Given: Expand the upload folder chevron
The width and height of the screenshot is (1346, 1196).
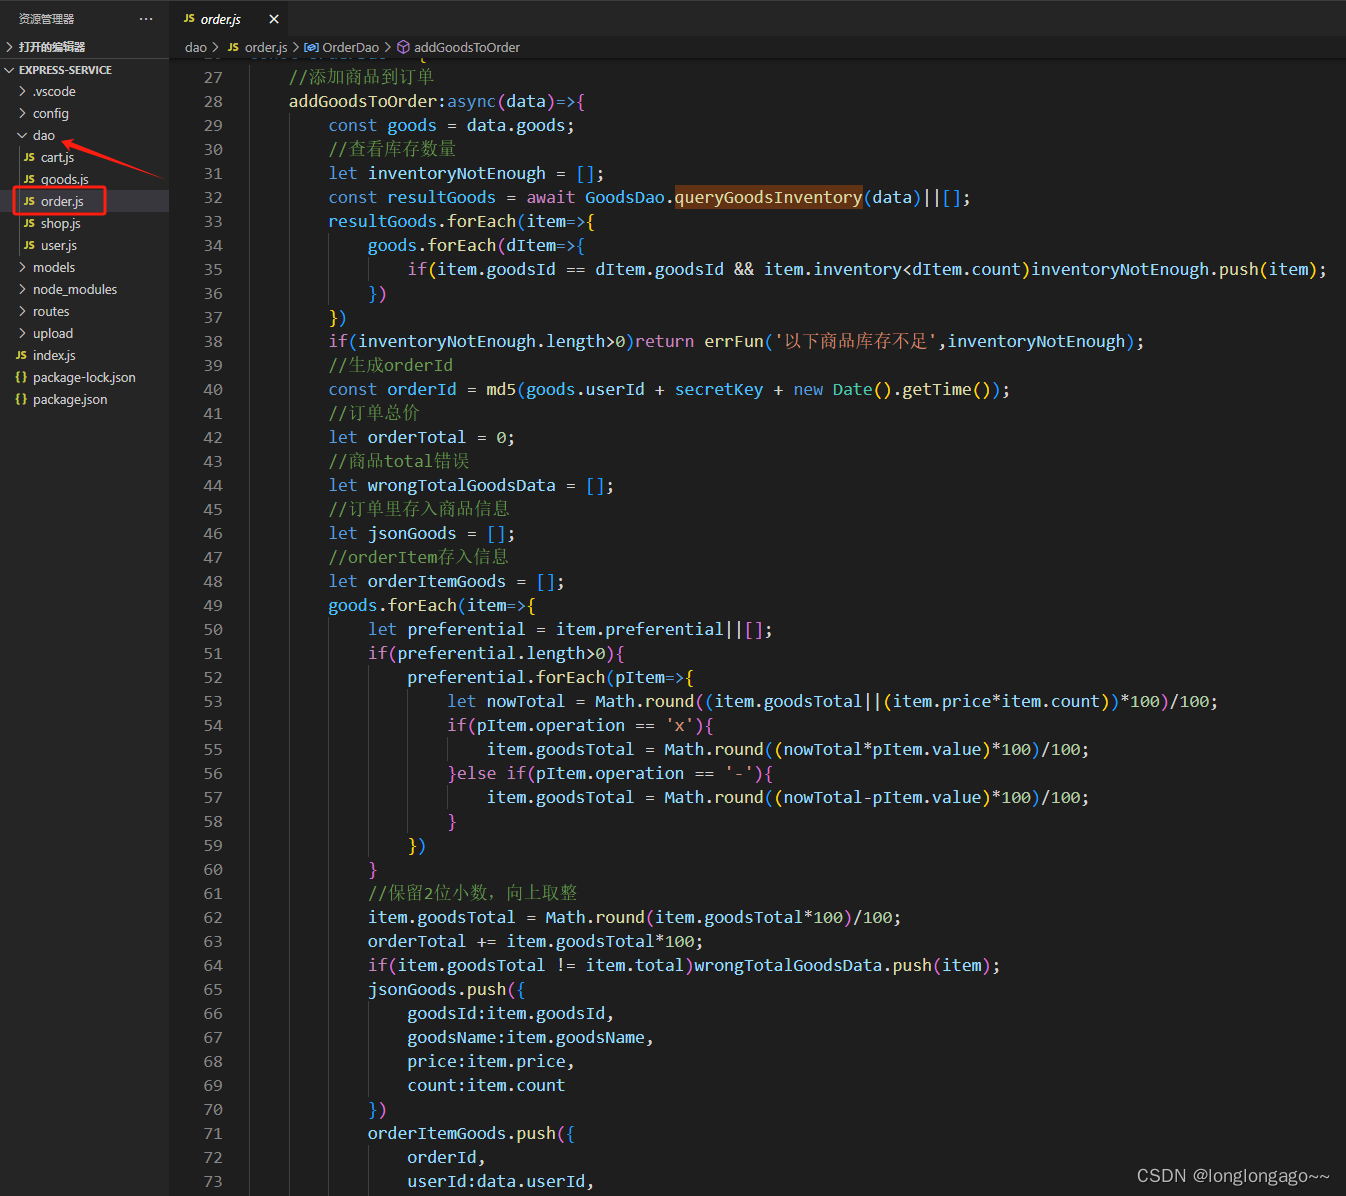Looking at the screenshot, I should point(23,333).
